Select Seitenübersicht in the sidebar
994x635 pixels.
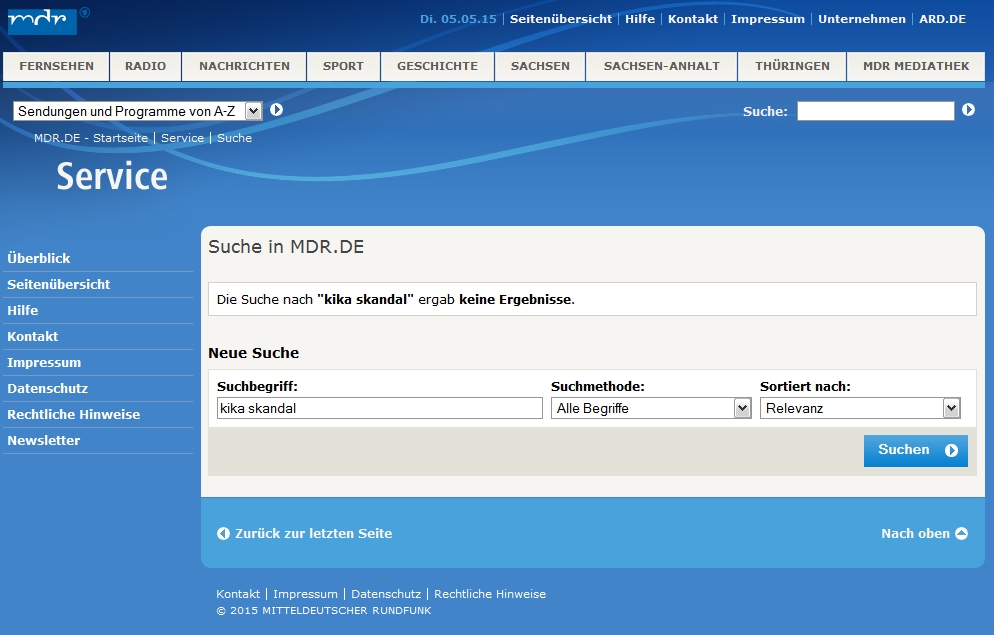58,285
